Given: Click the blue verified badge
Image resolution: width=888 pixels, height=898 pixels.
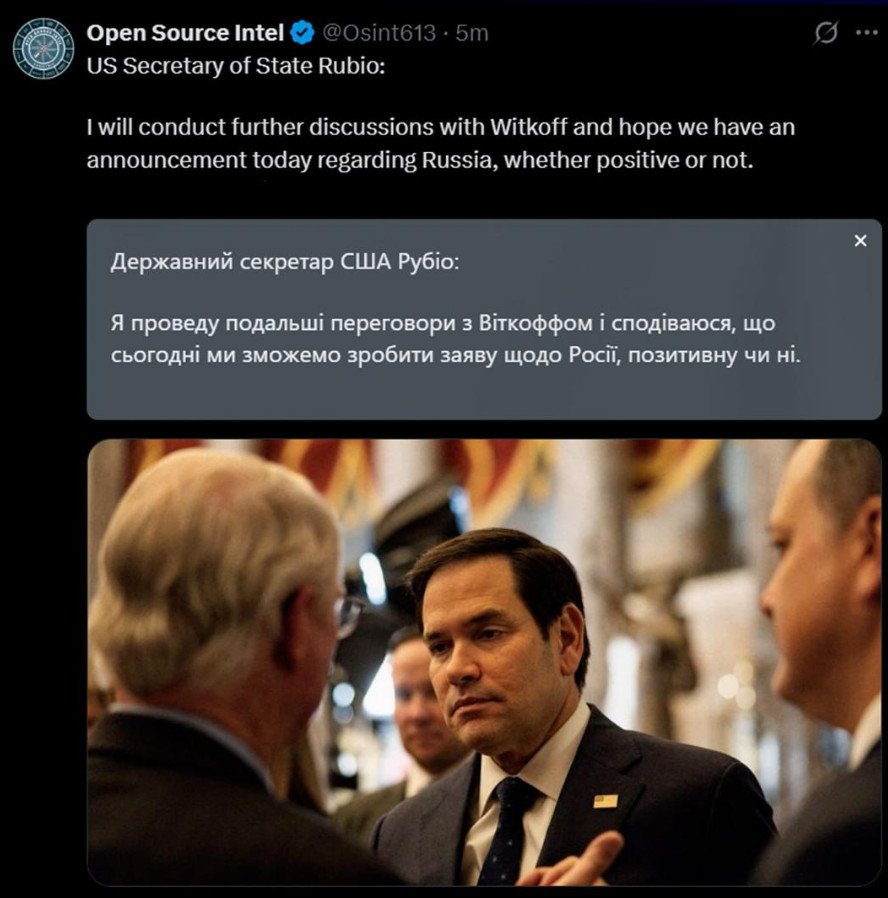Looking at the screenshot, I should point(302,33).
